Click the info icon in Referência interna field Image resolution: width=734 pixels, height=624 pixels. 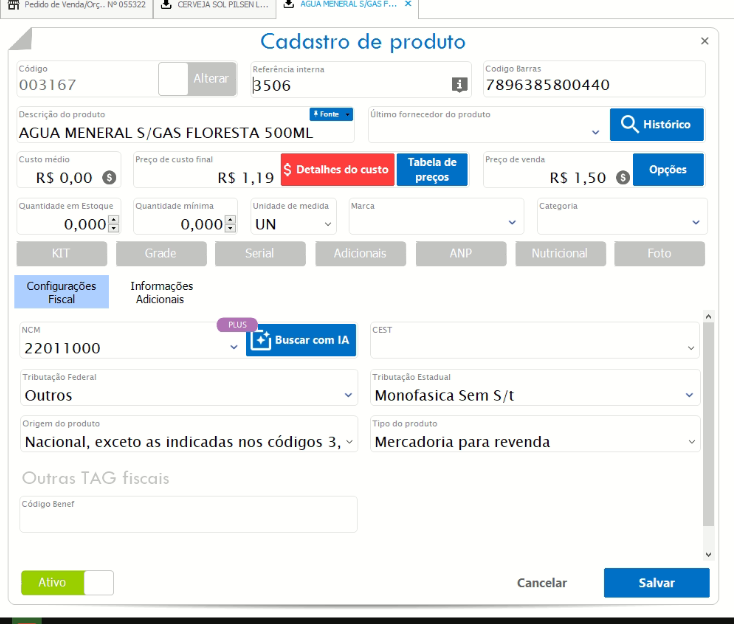pyautogui.click(x=459, y=85)
